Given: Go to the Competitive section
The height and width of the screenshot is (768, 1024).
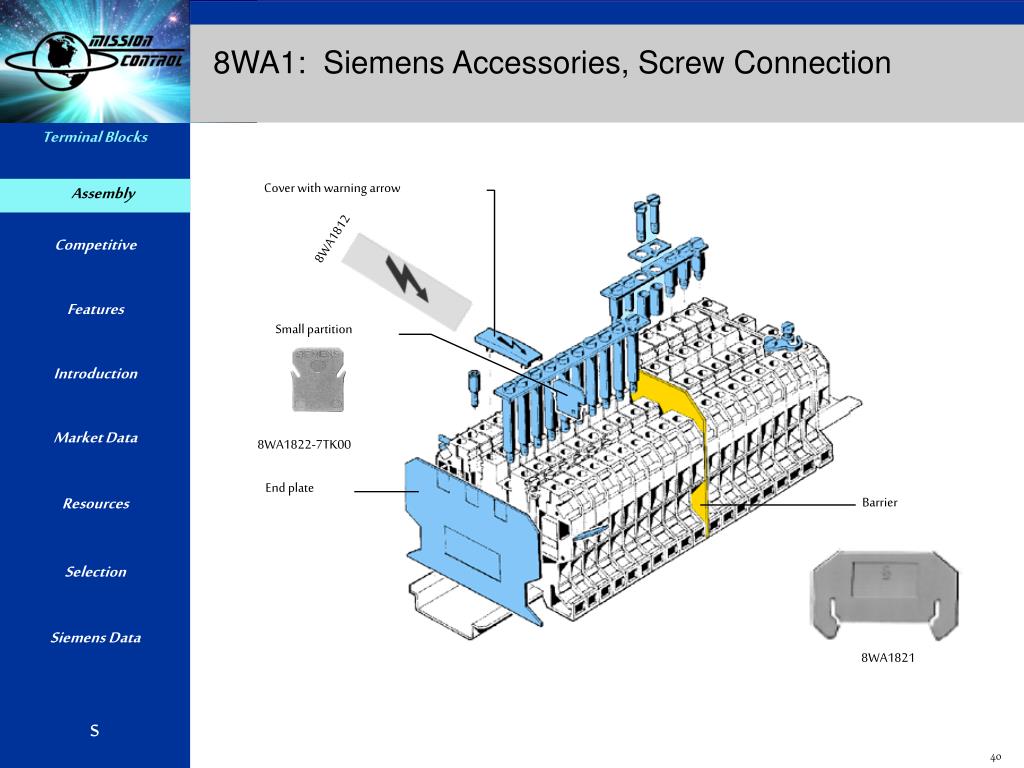Looking at the screenshot, I should coord(96,245).
